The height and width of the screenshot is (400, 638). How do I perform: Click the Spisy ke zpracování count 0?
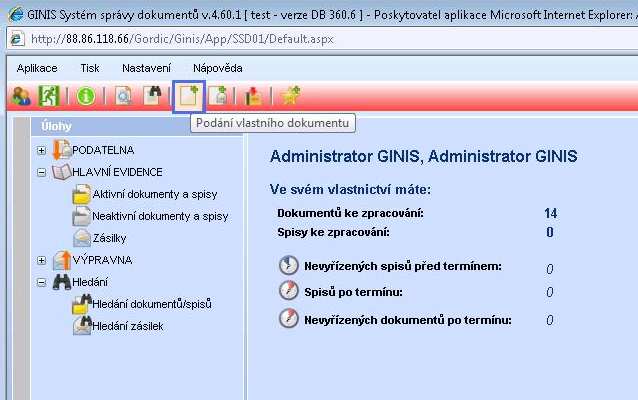coord(550,232)
